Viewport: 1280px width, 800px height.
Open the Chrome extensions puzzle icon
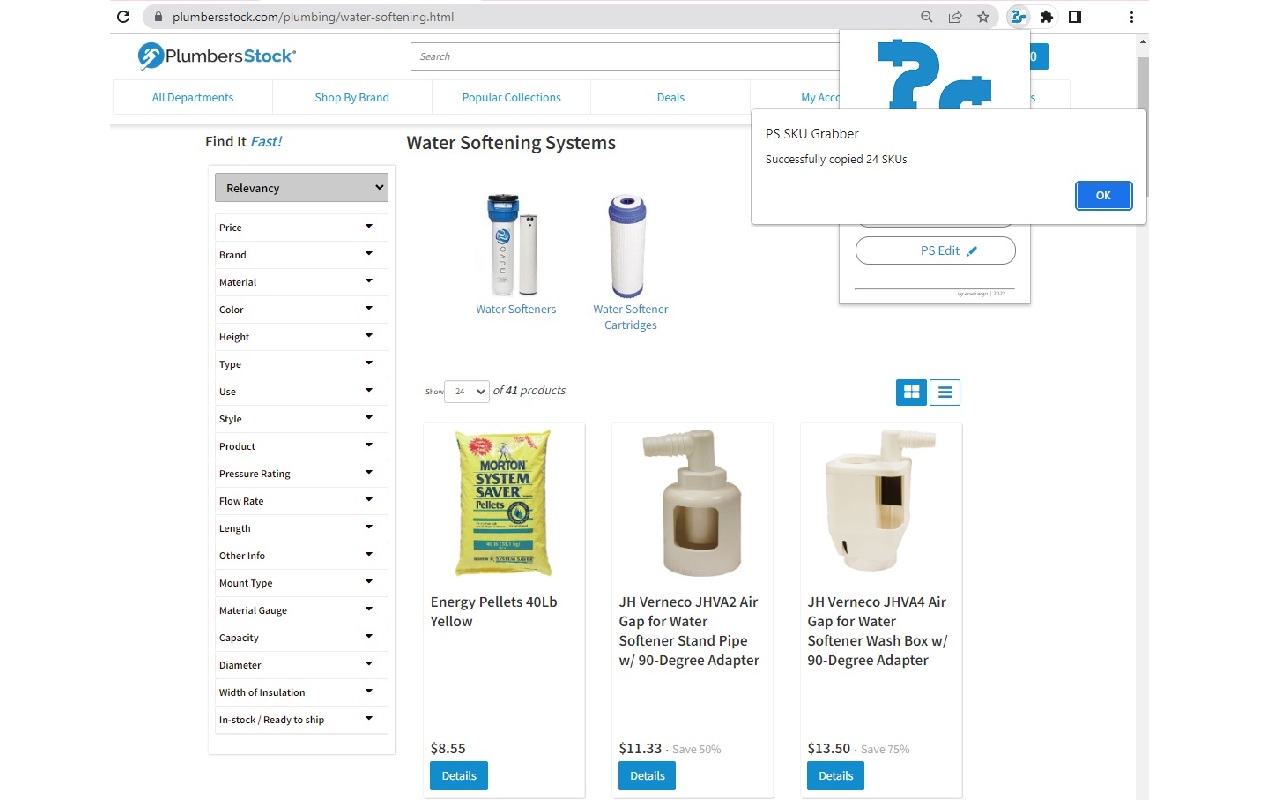[1046, 17]
